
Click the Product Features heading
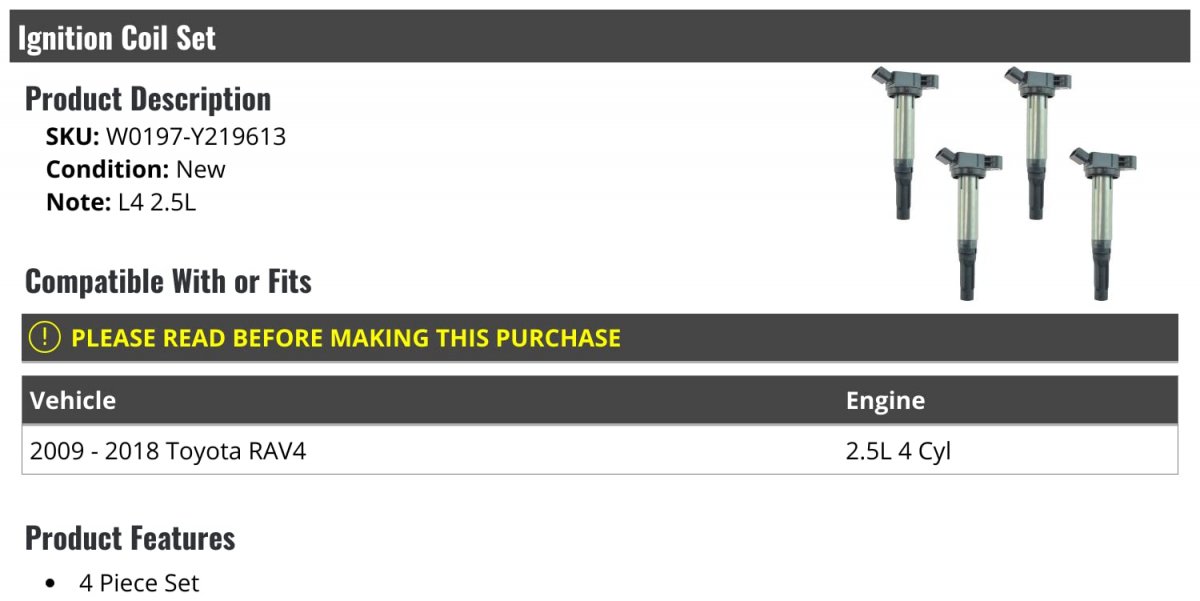coord(130,538)
